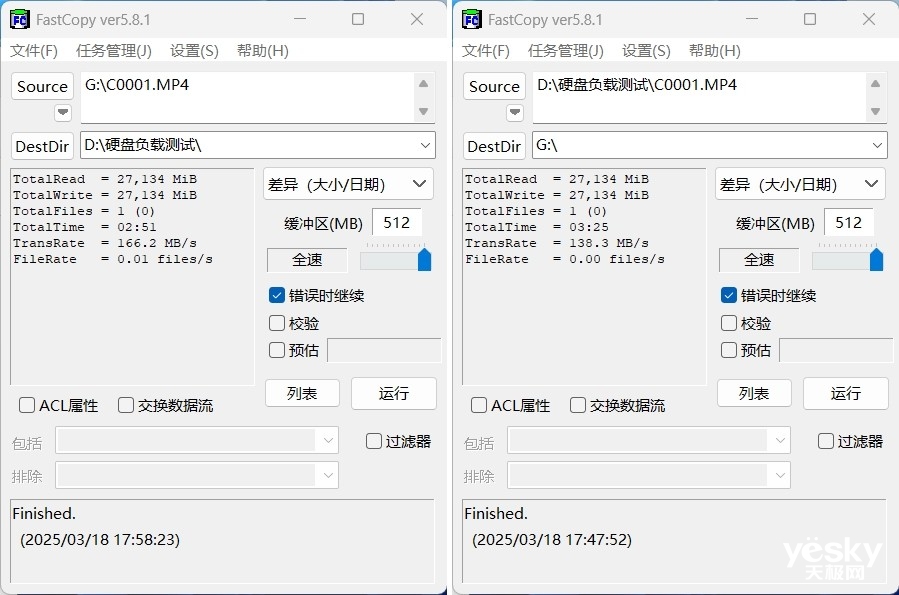Click speed slider thumb in right window
The height and width of the screenshot is (595, 899).
tap(876, 259)
